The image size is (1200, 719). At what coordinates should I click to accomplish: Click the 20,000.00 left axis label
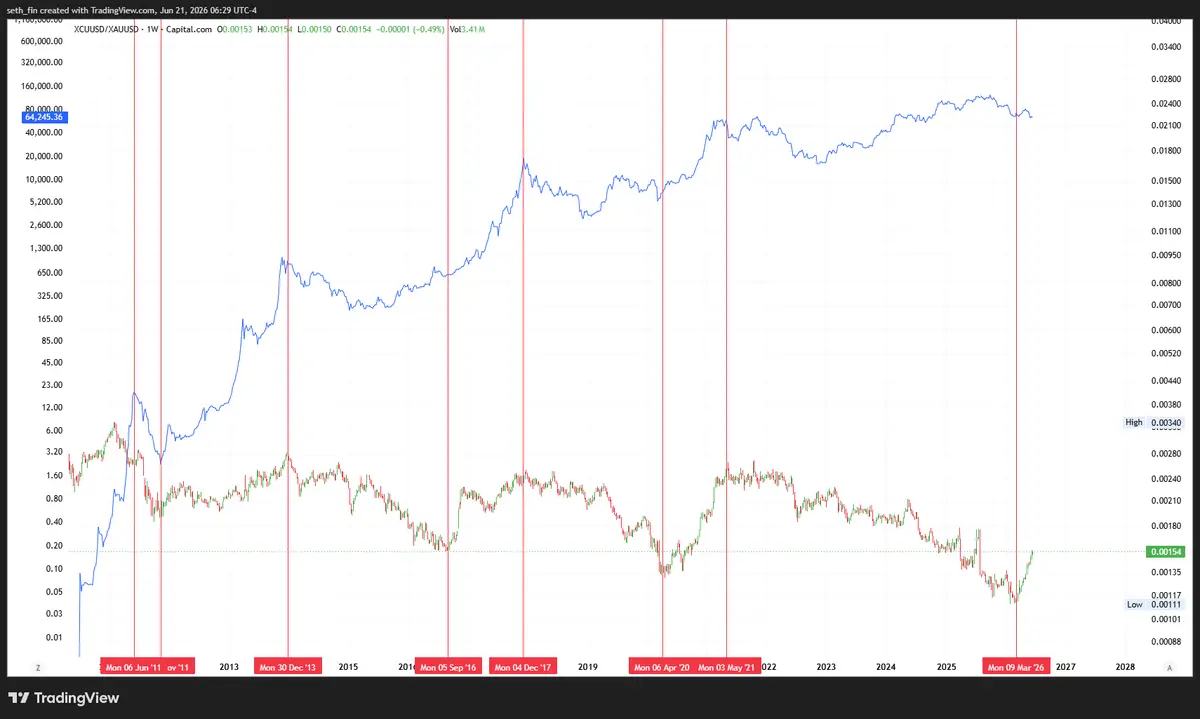(x=46, y=157)
